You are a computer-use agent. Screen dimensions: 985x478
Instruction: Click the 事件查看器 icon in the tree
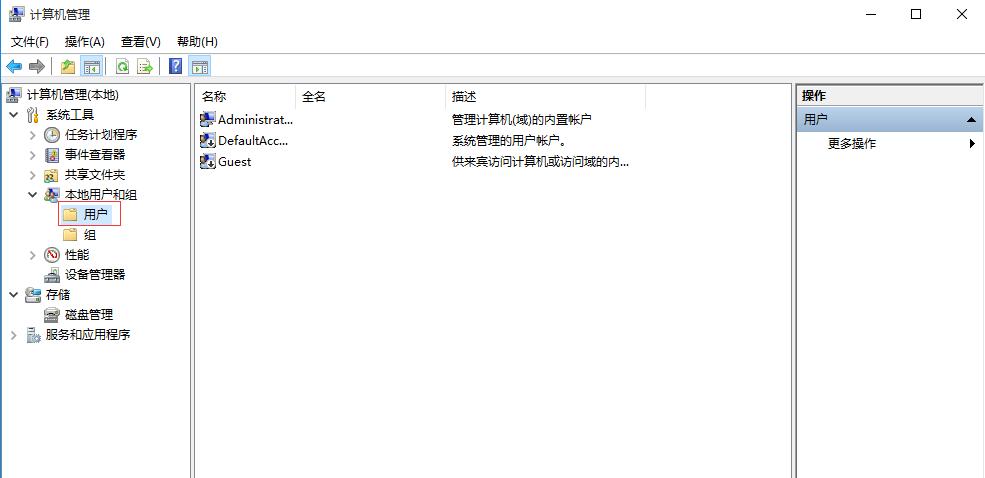click(x=52, y=155)
